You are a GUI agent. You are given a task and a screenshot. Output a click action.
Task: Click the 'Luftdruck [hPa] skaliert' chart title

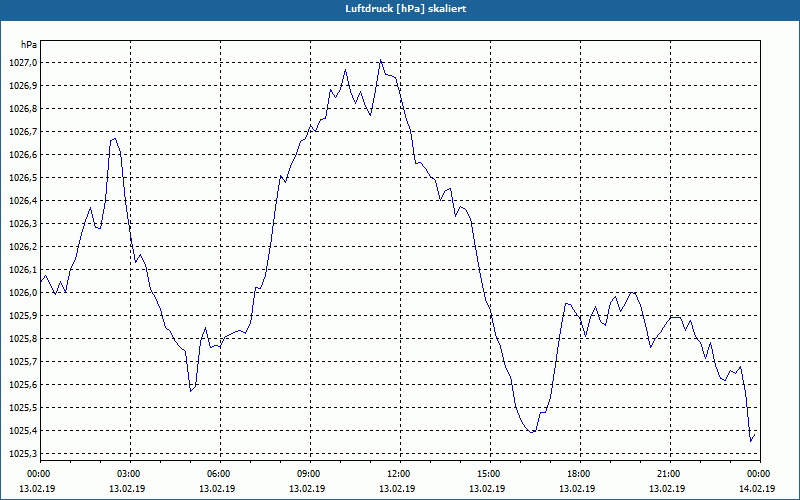(x=406, y=9)
